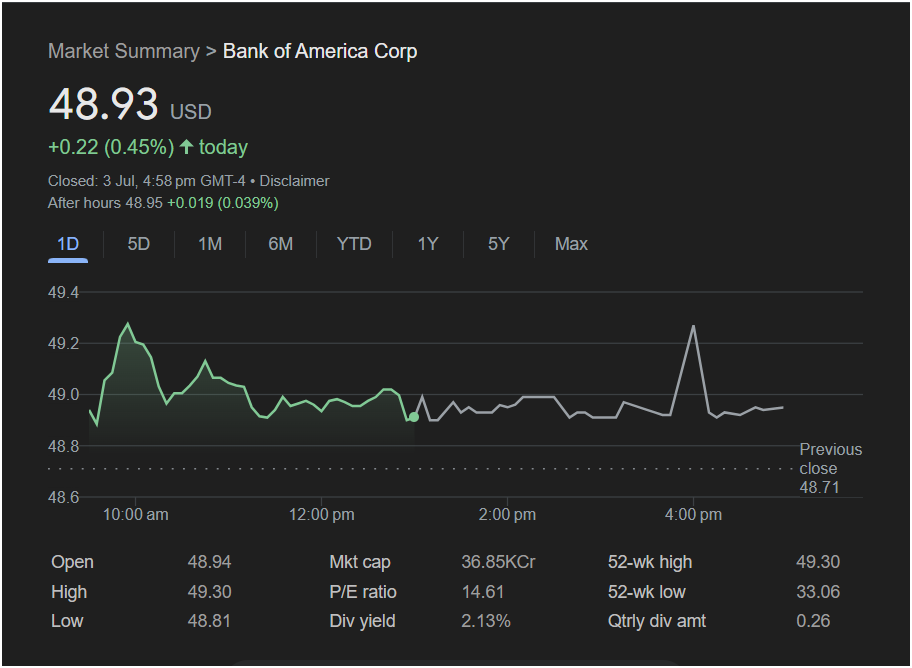The width and height of the screenshot is (912, 668).
Task: Click the After hours 48.95 price line
Action: coord(163,203)
